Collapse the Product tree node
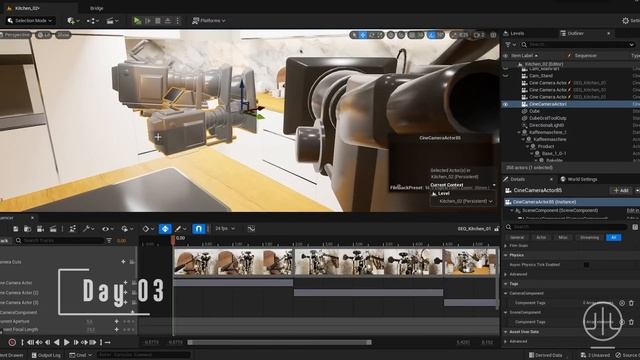The image size is (640, 360). tap(527, 147)
